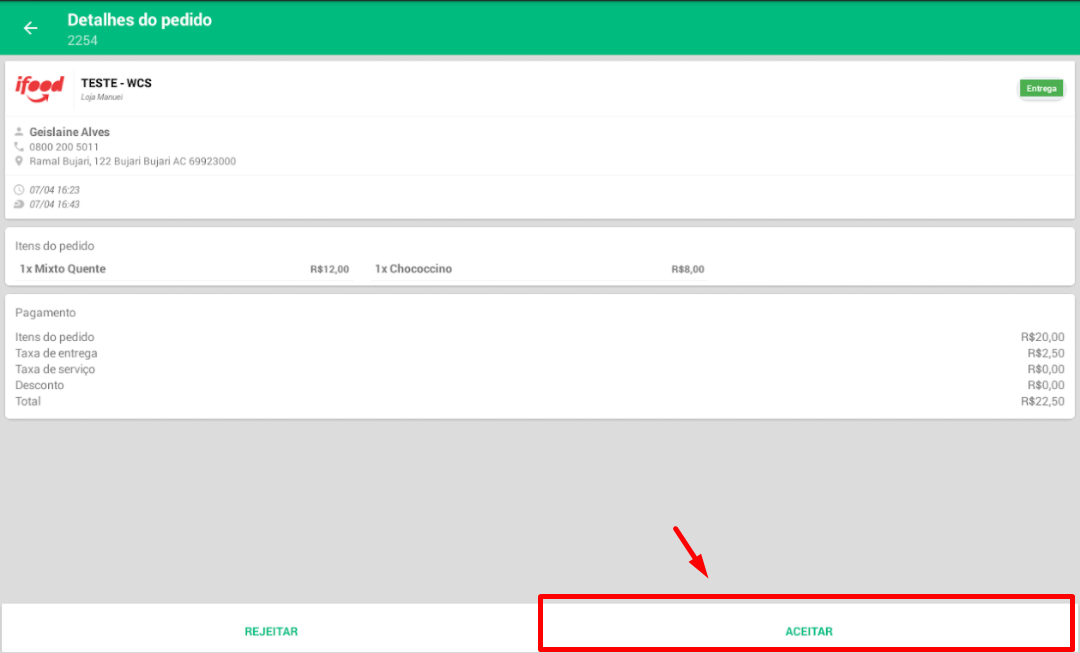Click the iFood logo
The height and width of the screenshot is (653, 1080).
39,88
